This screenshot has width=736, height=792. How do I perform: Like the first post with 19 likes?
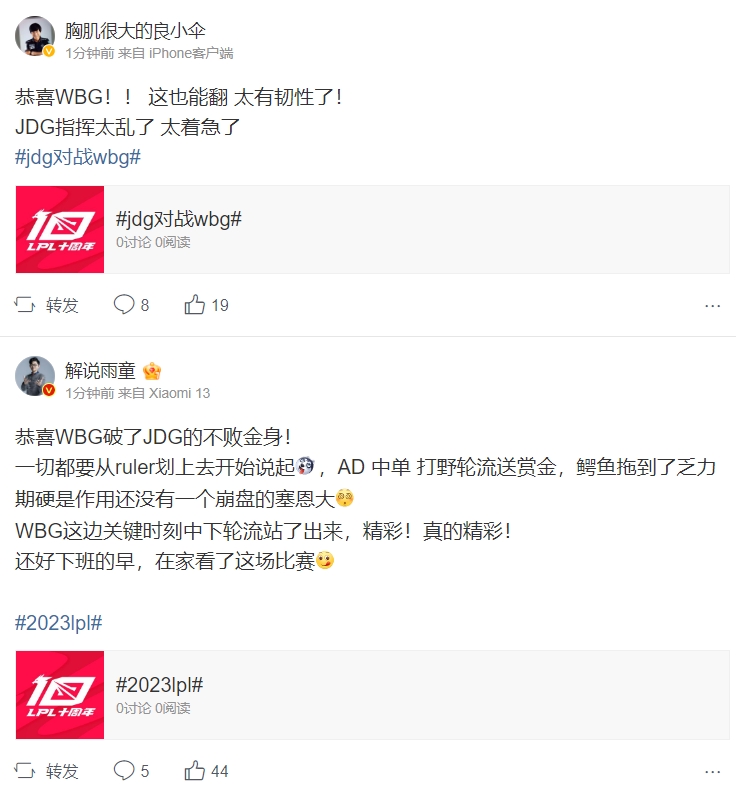[x=195, y=305]
